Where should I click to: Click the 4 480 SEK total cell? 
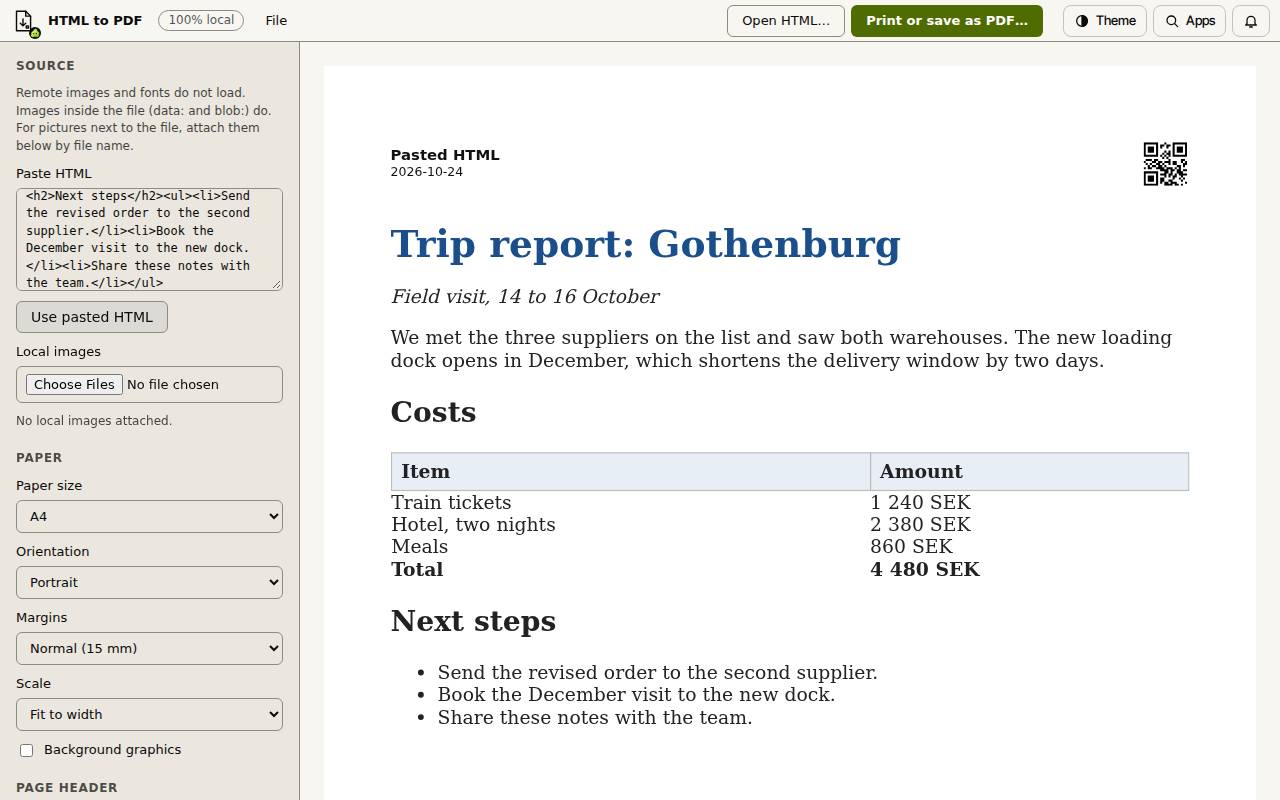click(1029, 569)
